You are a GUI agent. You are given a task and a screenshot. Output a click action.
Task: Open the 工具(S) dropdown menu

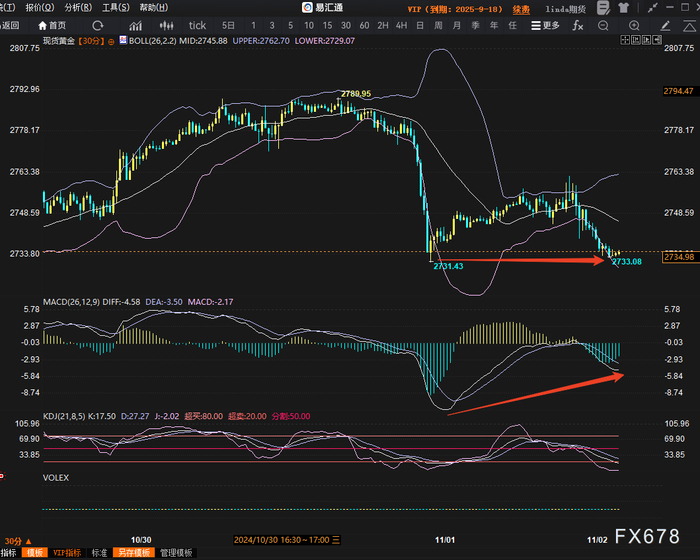point(115,7)
